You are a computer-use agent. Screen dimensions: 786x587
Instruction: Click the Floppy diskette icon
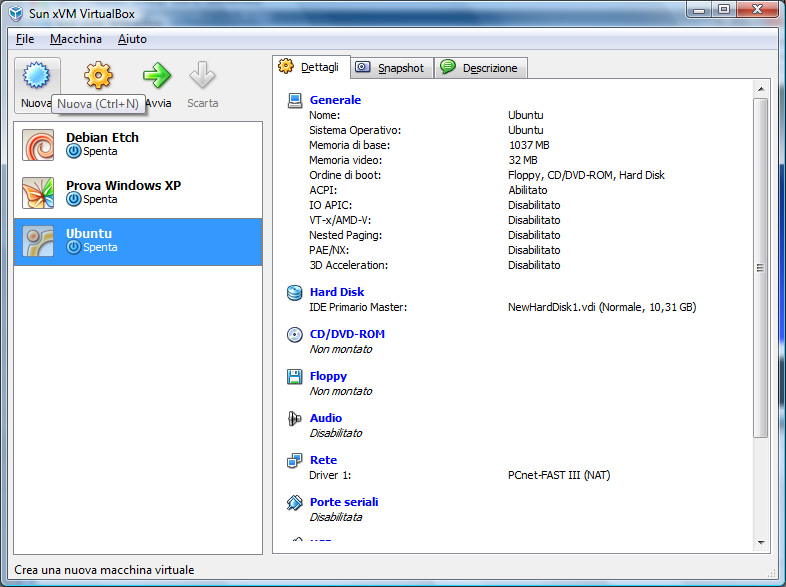coord(295,376)
